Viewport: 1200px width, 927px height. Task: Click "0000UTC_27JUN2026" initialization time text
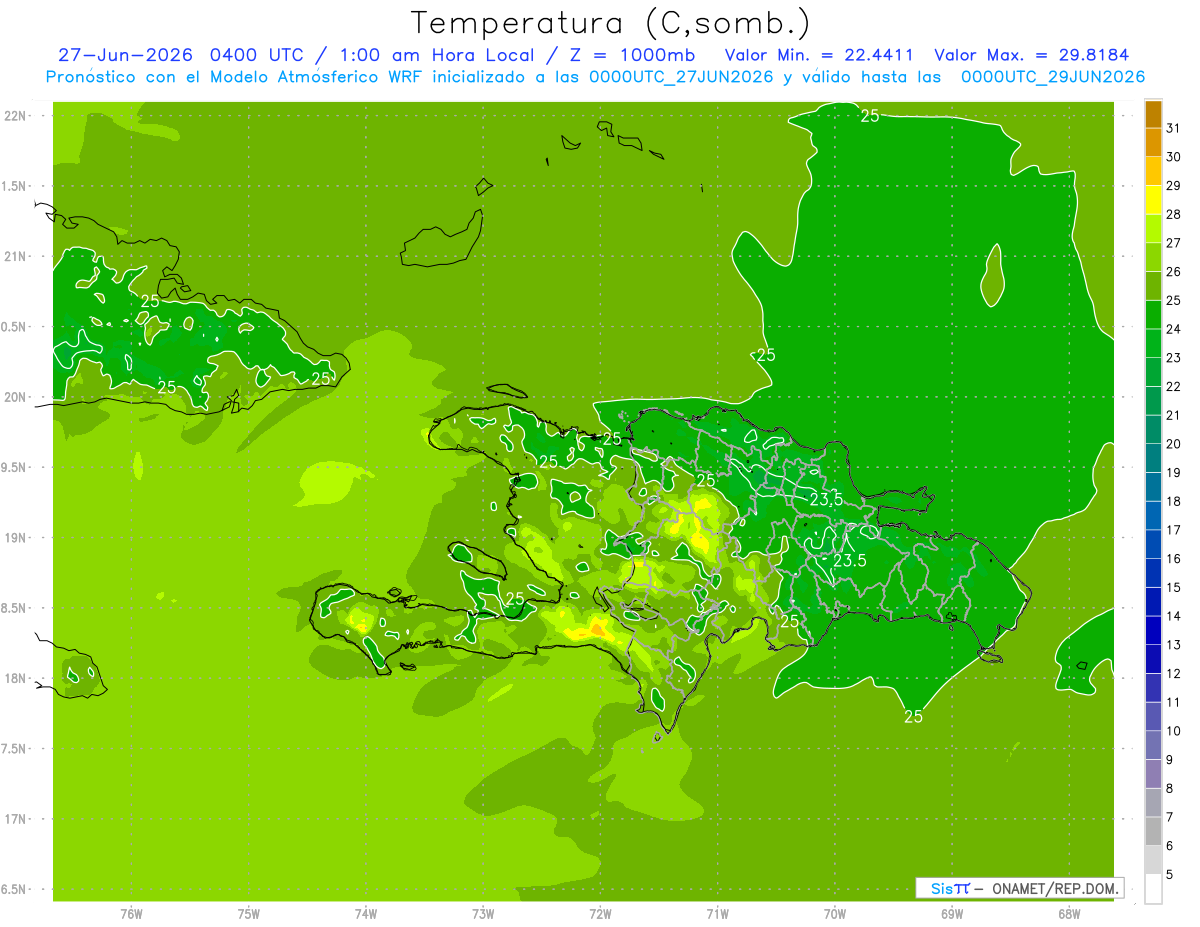[x=682, y=77]
